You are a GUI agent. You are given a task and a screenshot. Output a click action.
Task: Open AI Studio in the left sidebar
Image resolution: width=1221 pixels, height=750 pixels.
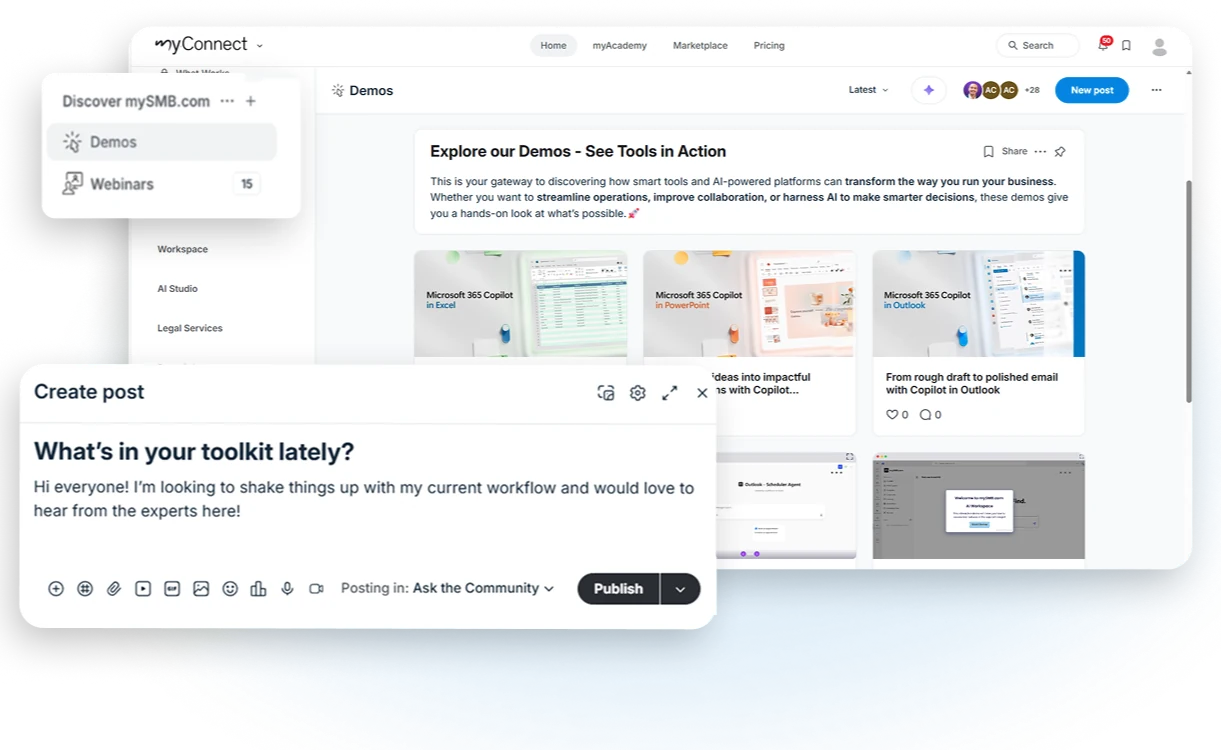(177, 289)
